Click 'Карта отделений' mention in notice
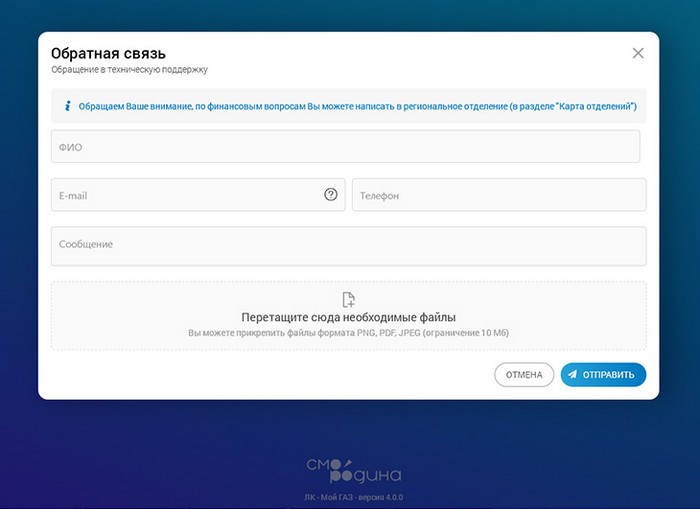 point(596,106)
